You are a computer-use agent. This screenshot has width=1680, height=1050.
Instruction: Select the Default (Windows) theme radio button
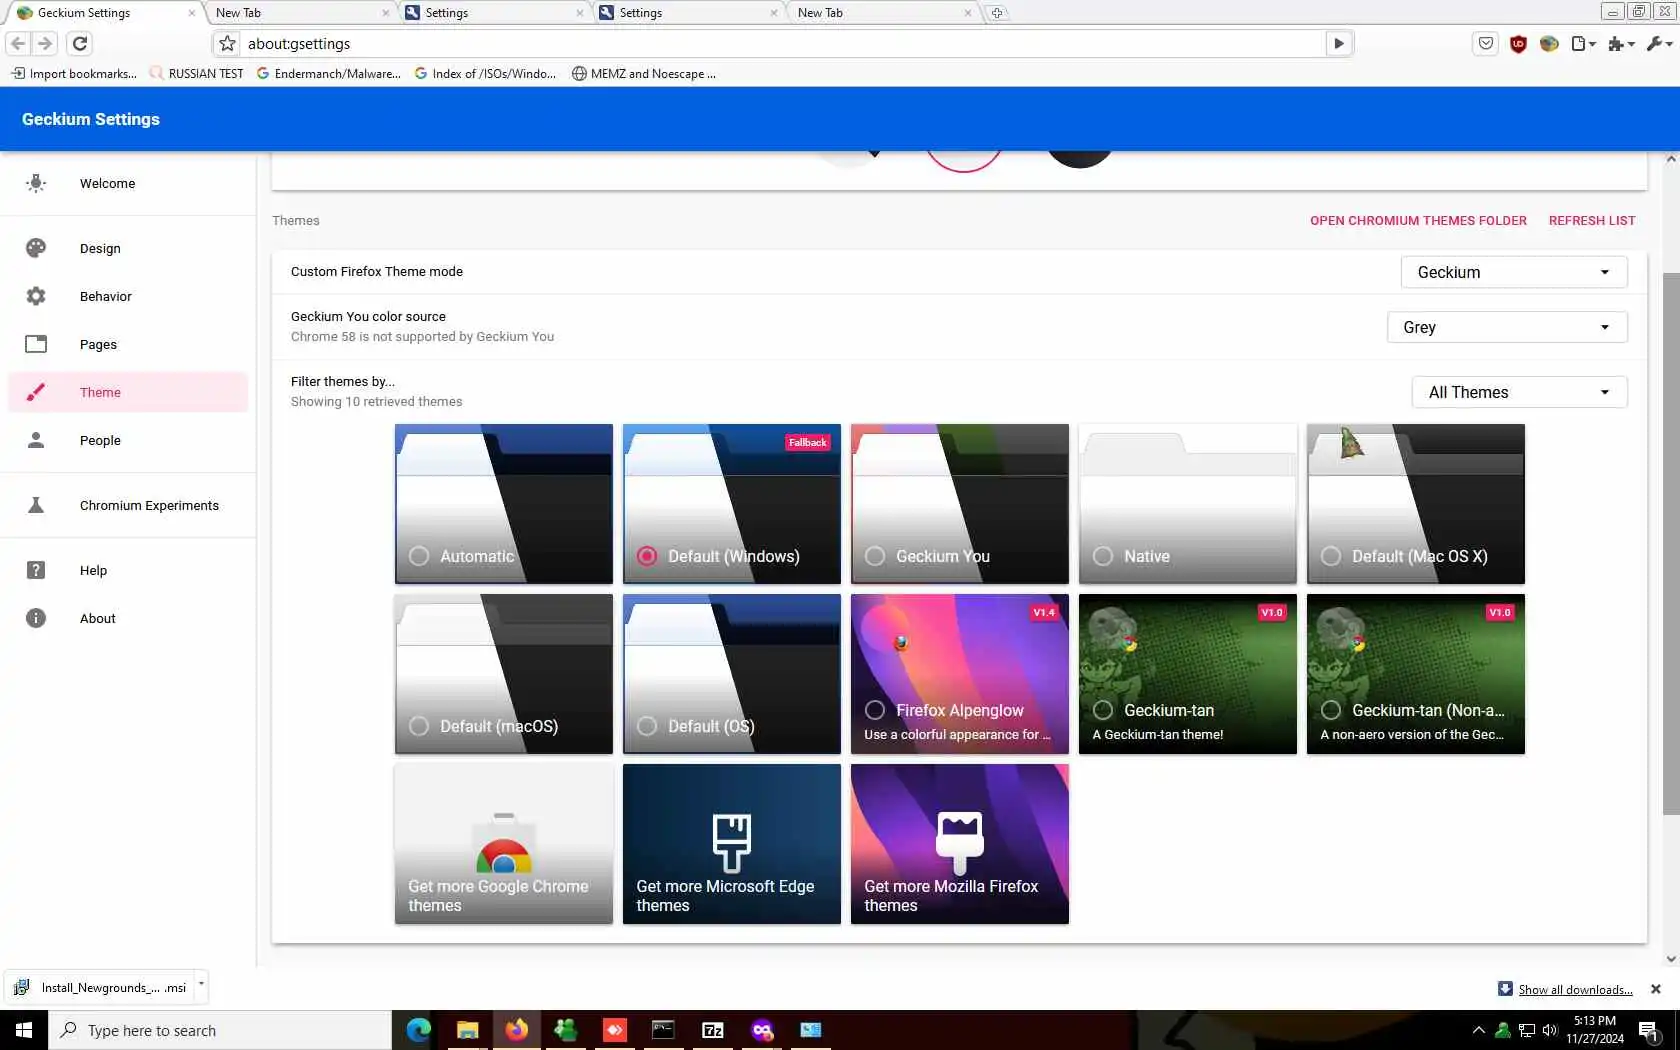pyautogui.click(x=647, y=556)
